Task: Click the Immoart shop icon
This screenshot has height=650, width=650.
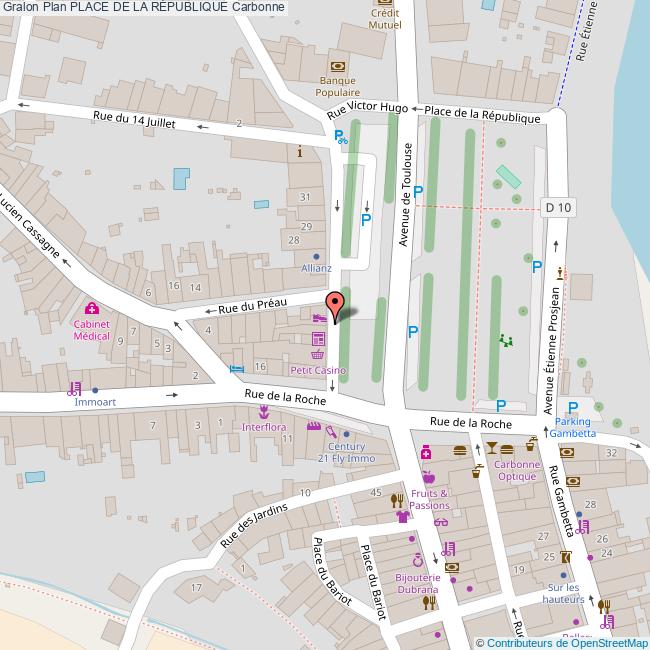Action: pyautogui.click(x=73, y=388)
